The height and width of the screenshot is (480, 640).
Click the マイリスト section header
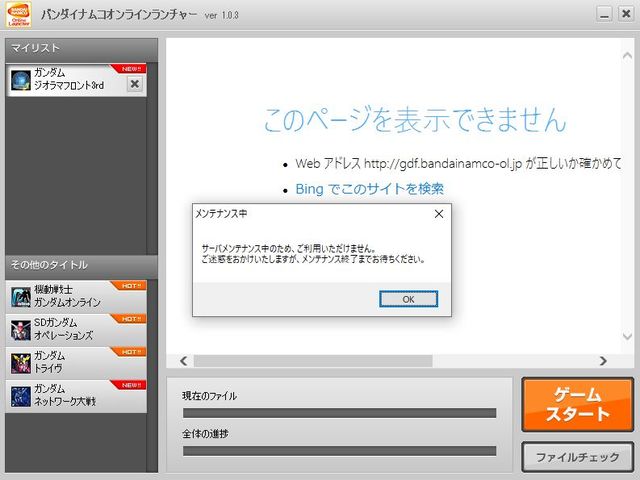(x=81, y=50)
